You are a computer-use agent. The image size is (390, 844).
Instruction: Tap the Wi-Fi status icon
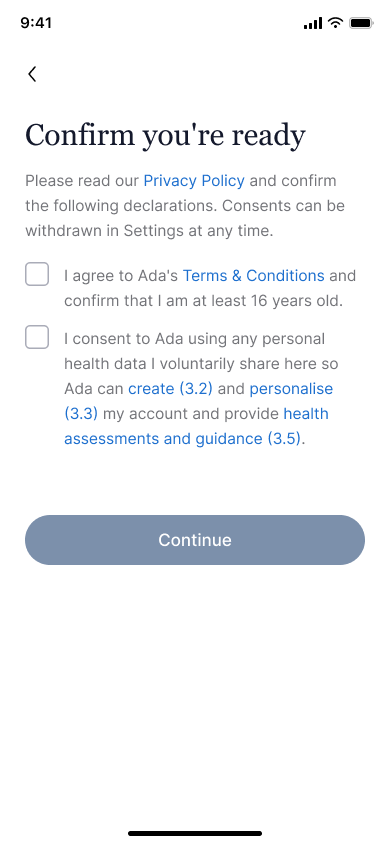[336, 23]
